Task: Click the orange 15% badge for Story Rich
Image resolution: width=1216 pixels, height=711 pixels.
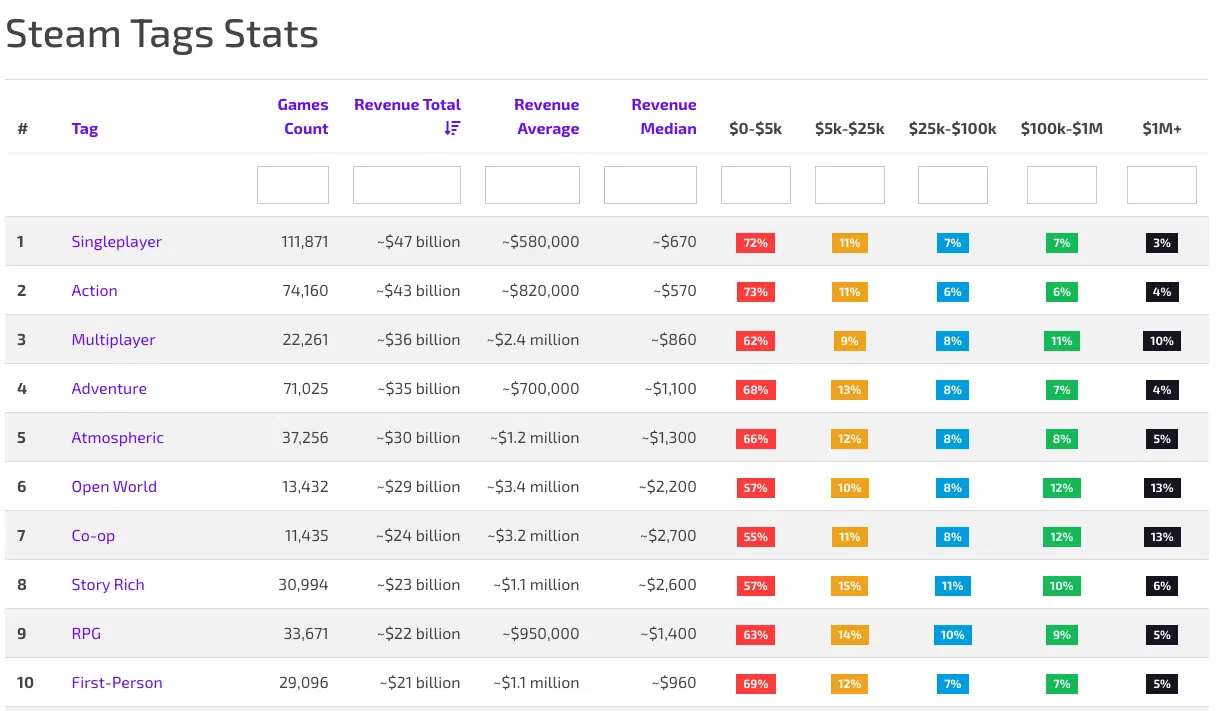Action: (x=850, y=586)
